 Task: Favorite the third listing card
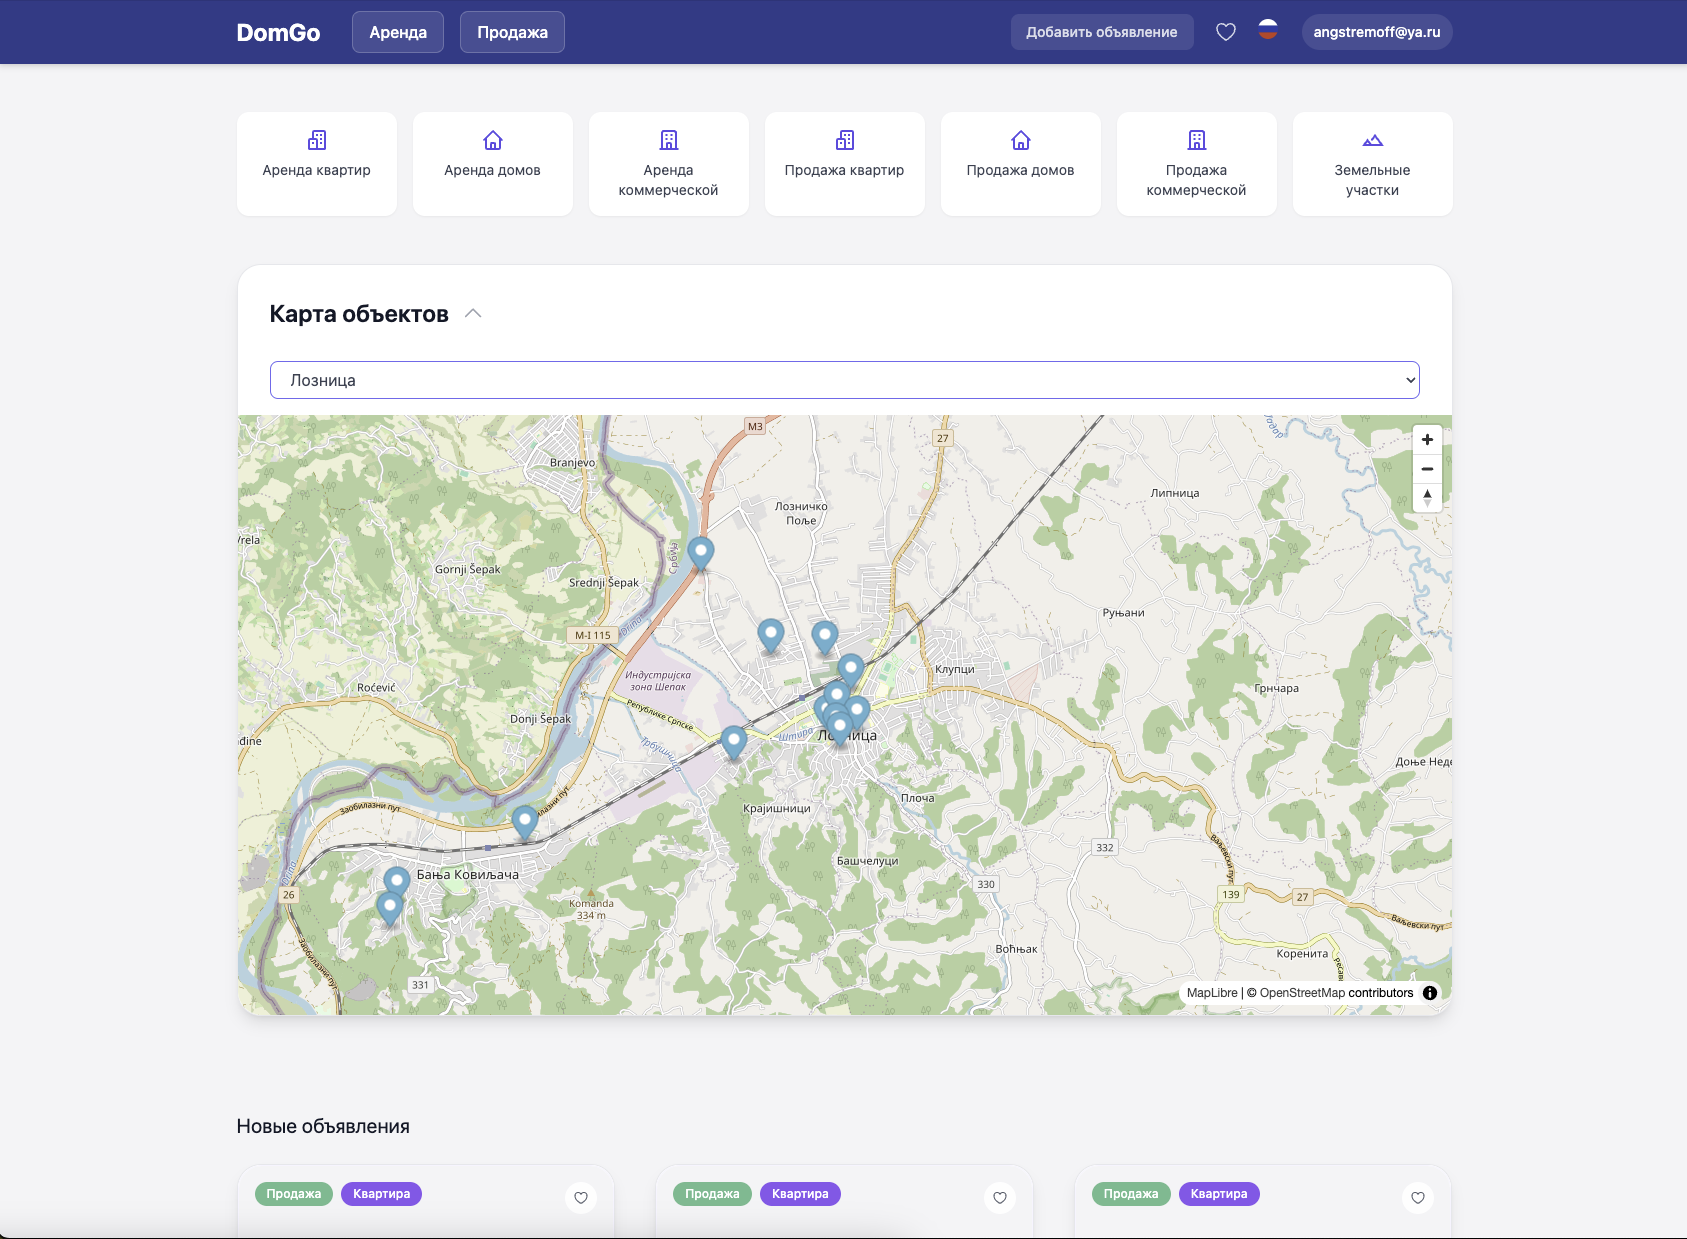(x=1418, y=1197)
